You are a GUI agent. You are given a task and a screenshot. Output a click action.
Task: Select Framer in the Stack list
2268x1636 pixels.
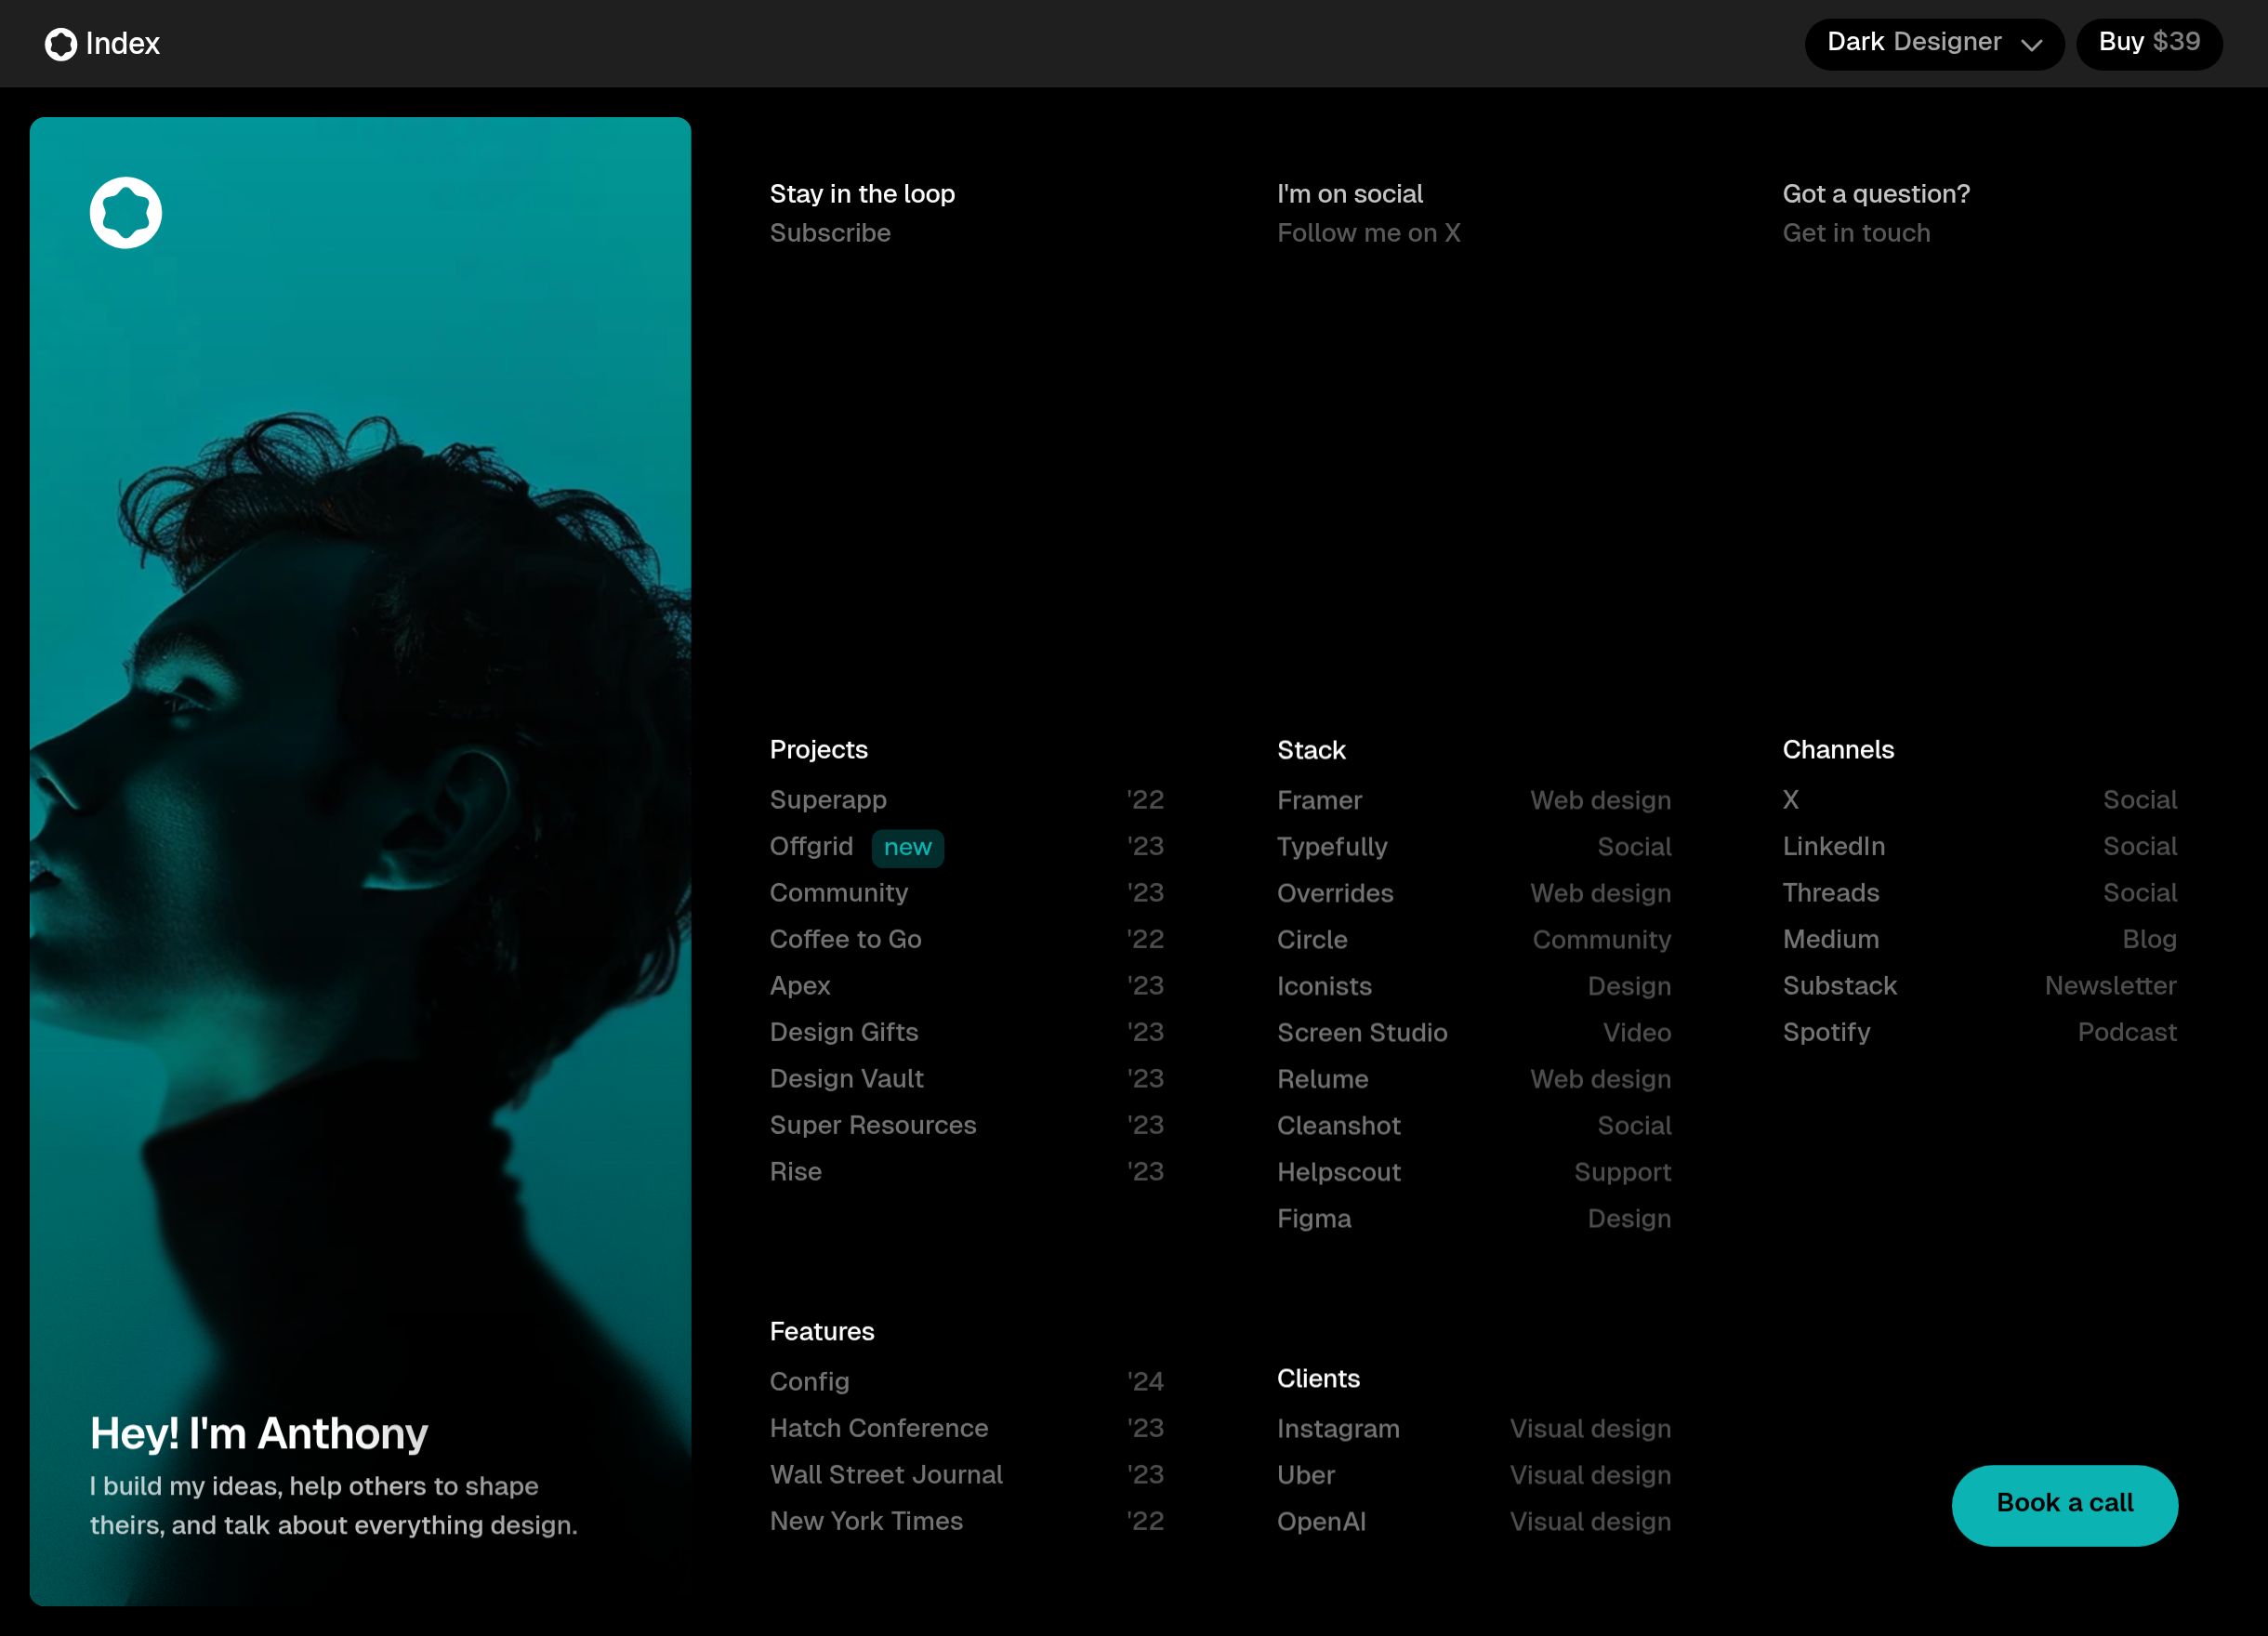(x=1319, y=800)
